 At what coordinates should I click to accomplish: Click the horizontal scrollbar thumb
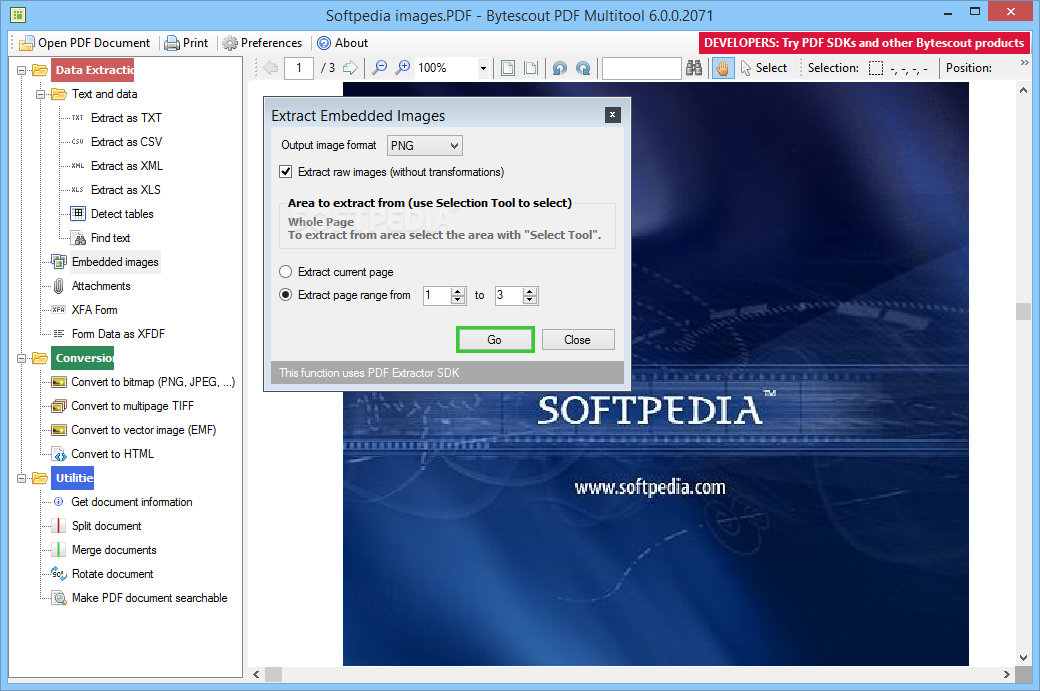pos(273,674)
